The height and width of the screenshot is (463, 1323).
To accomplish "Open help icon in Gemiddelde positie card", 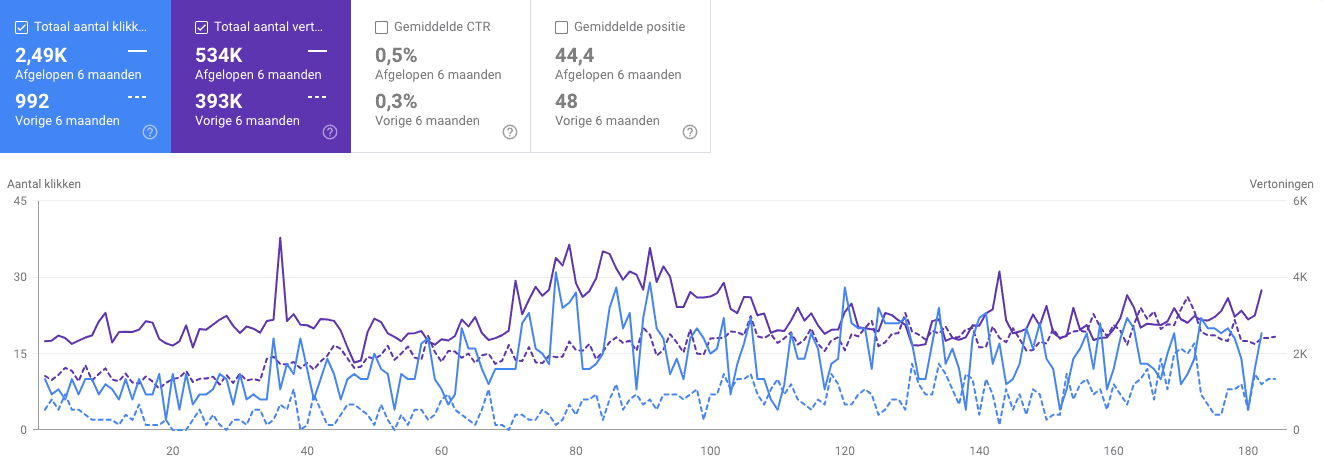I will 690,132.
